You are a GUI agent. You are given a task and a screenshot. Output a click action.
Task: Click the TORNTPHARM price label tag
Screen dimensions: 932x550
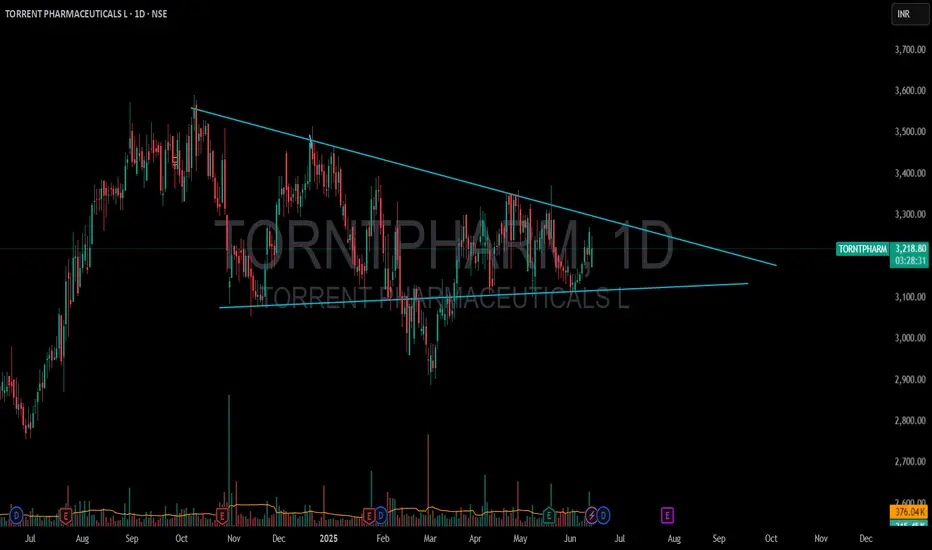coord(862,249)
